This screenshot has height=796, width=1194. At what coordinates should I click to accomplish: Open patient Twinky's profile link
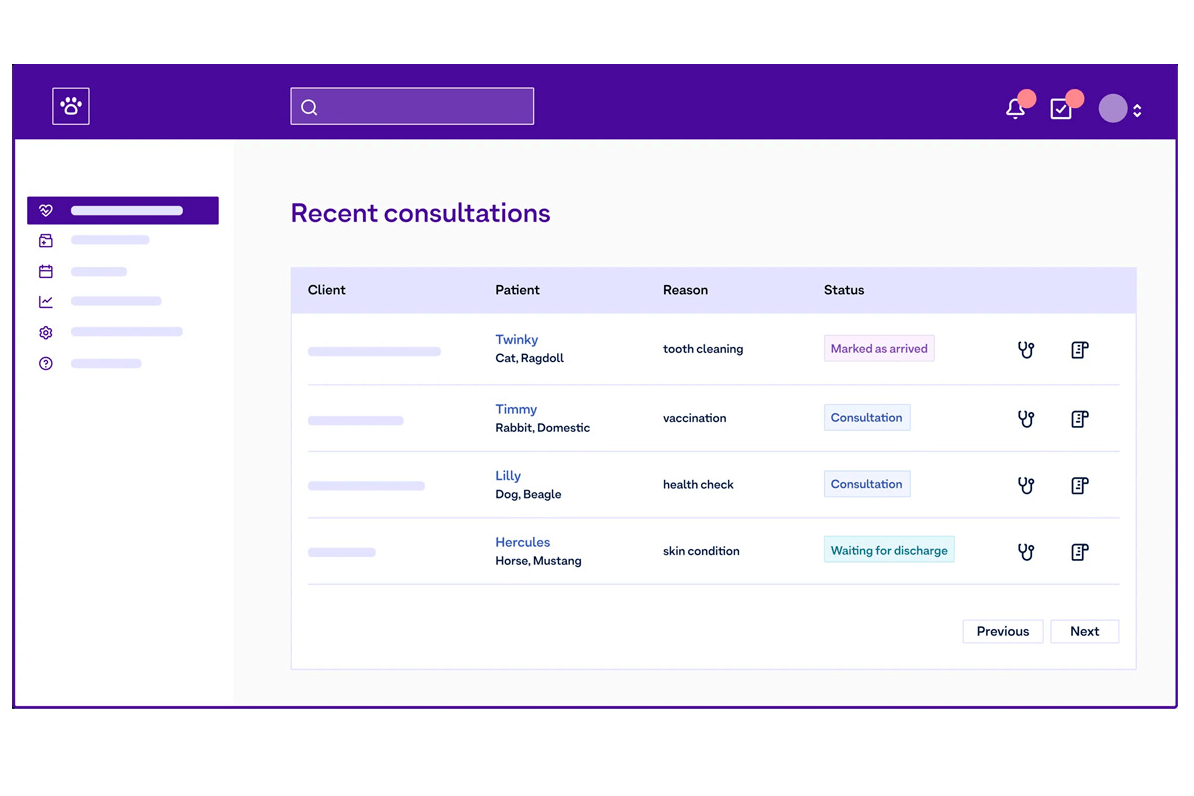(516, 340)
